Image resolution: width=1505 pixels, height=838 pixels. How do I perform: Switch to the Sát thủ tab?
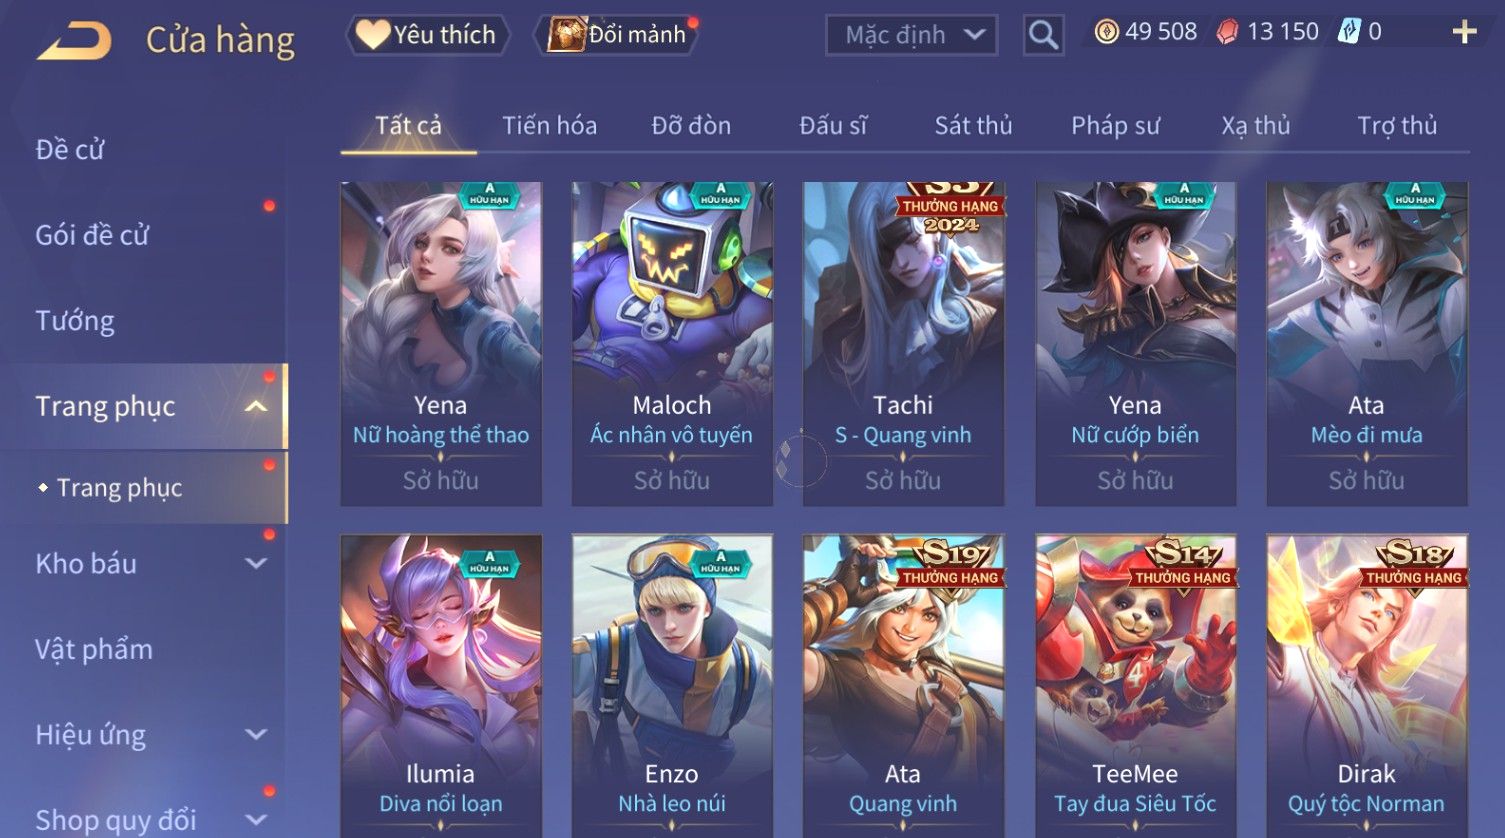coord(973,126)
